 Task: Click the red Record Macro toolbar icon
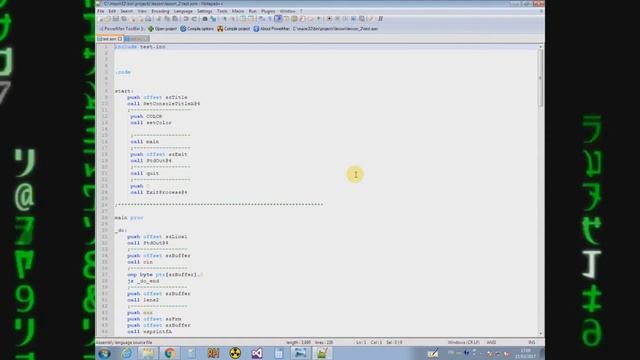pos(329,19)
